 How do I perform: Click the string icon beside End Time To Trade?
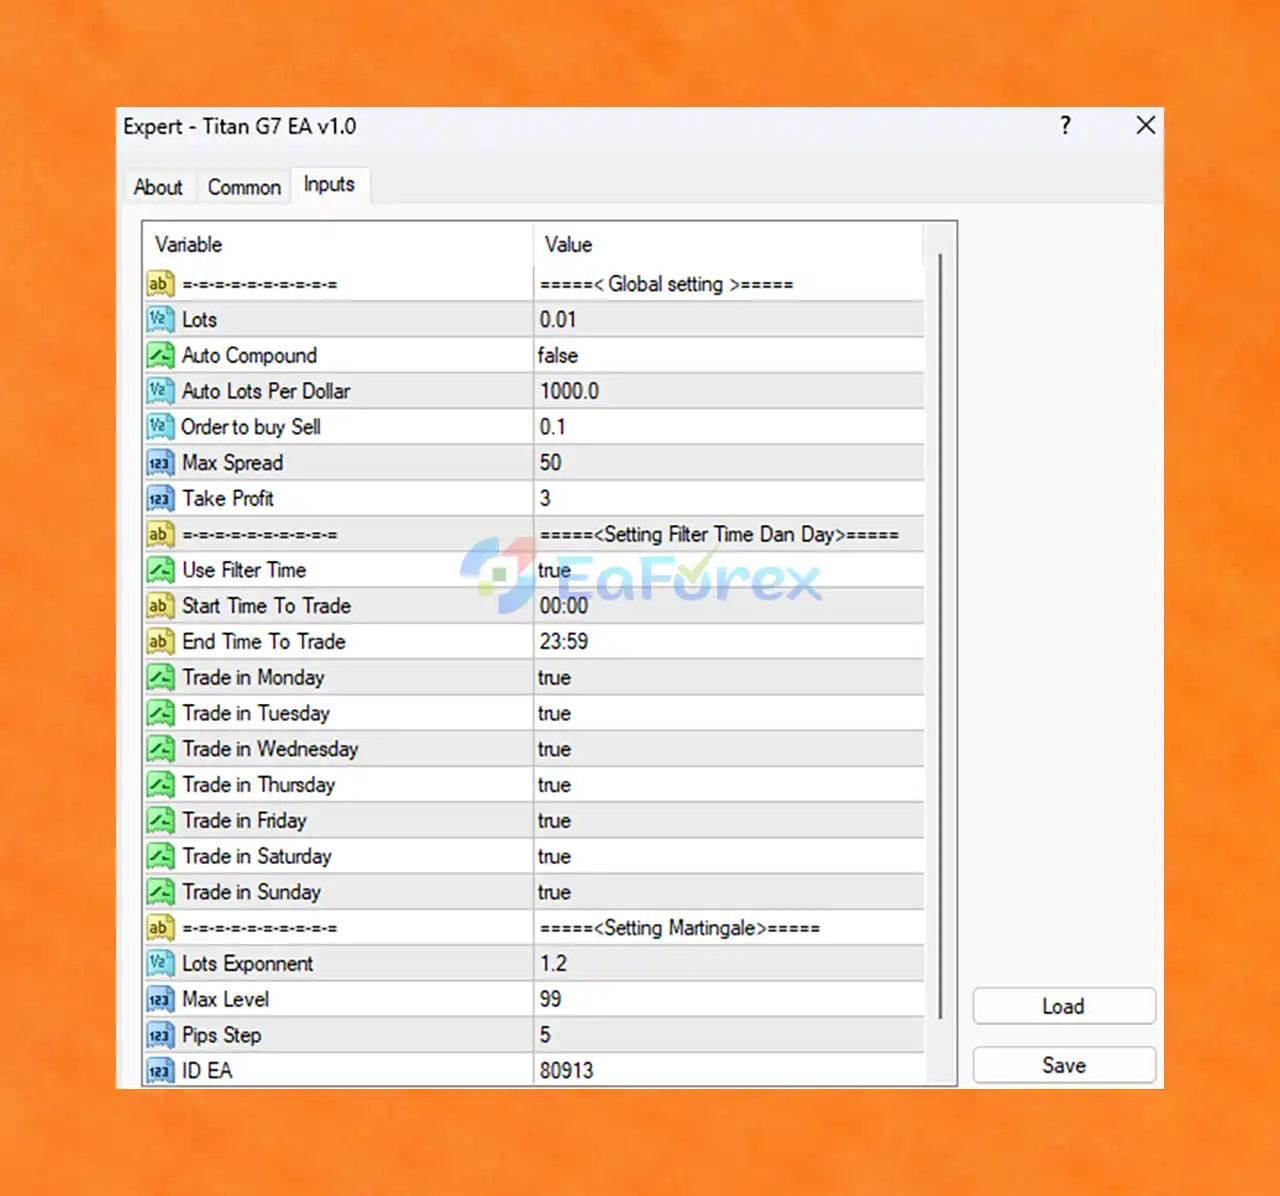tap(160, 641)
